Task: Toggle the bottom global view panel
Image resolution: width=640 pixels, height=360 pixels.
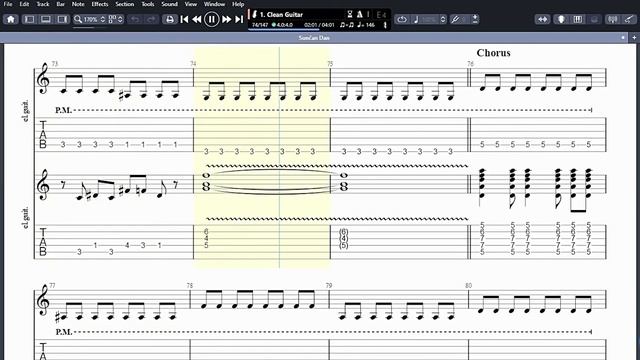Action: 46,19
